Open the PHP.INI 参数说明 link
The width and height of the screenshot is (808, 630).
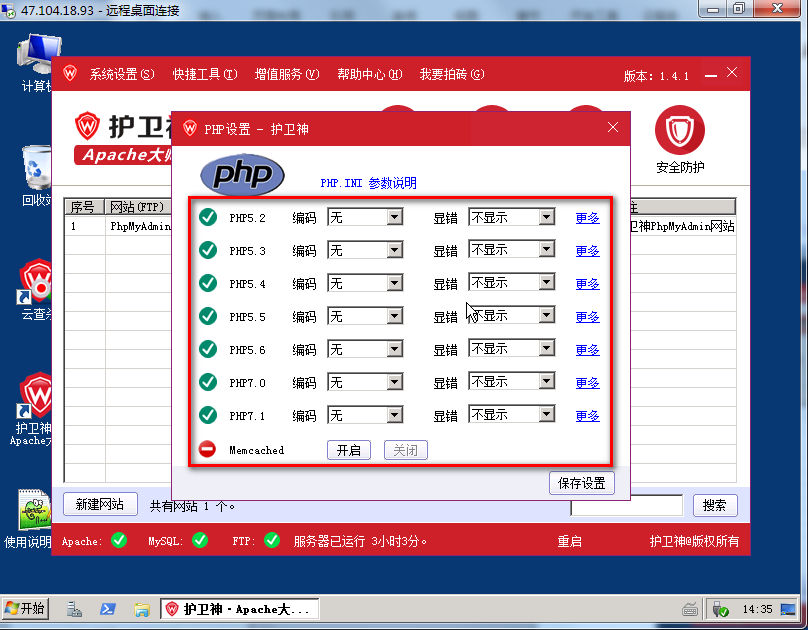(x=368, y=183)
